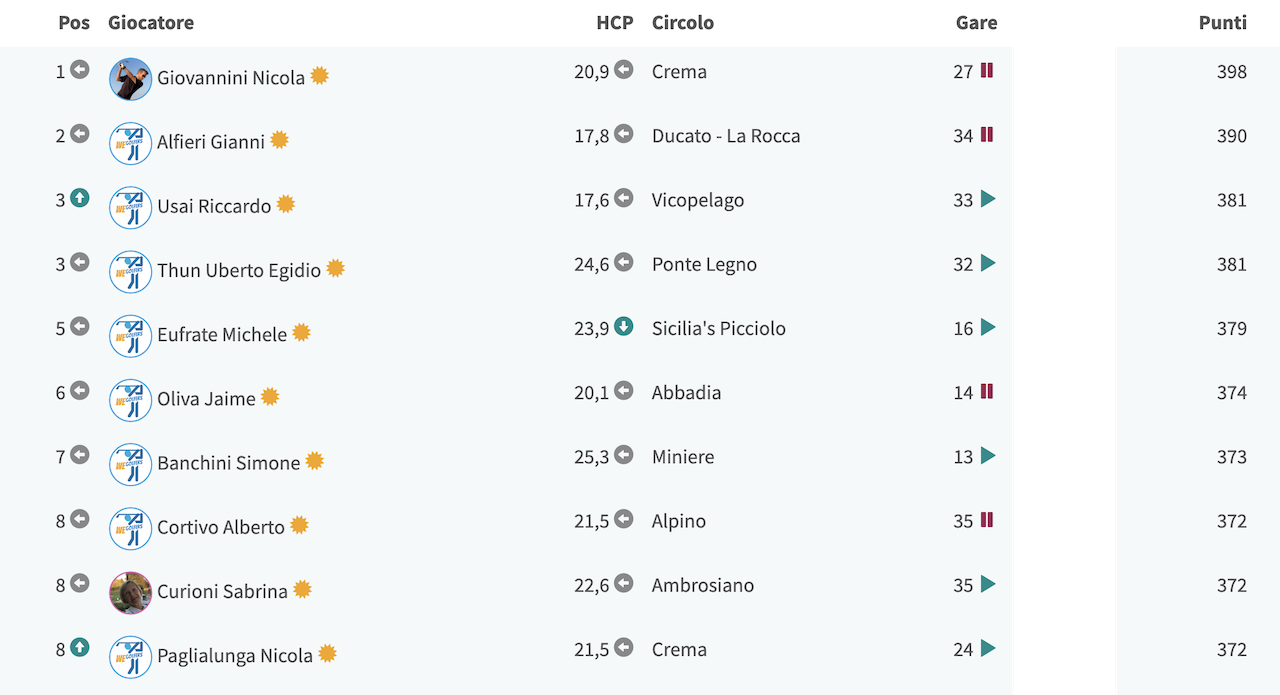Viewport: 1280px width, 695px height.
Task: Click the gold badge beside Alfieri Gianni
Action: (279, 140)
